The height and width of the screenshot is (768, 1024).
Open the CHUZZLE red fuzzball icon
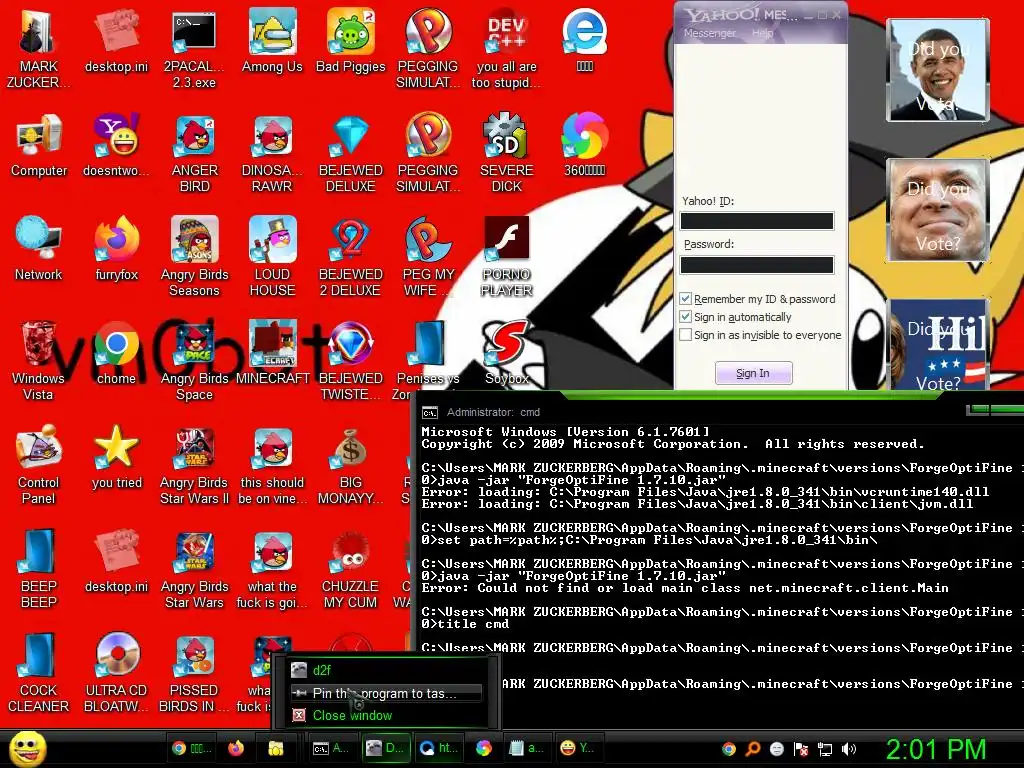pyautogui.click(x=351, y=568)
